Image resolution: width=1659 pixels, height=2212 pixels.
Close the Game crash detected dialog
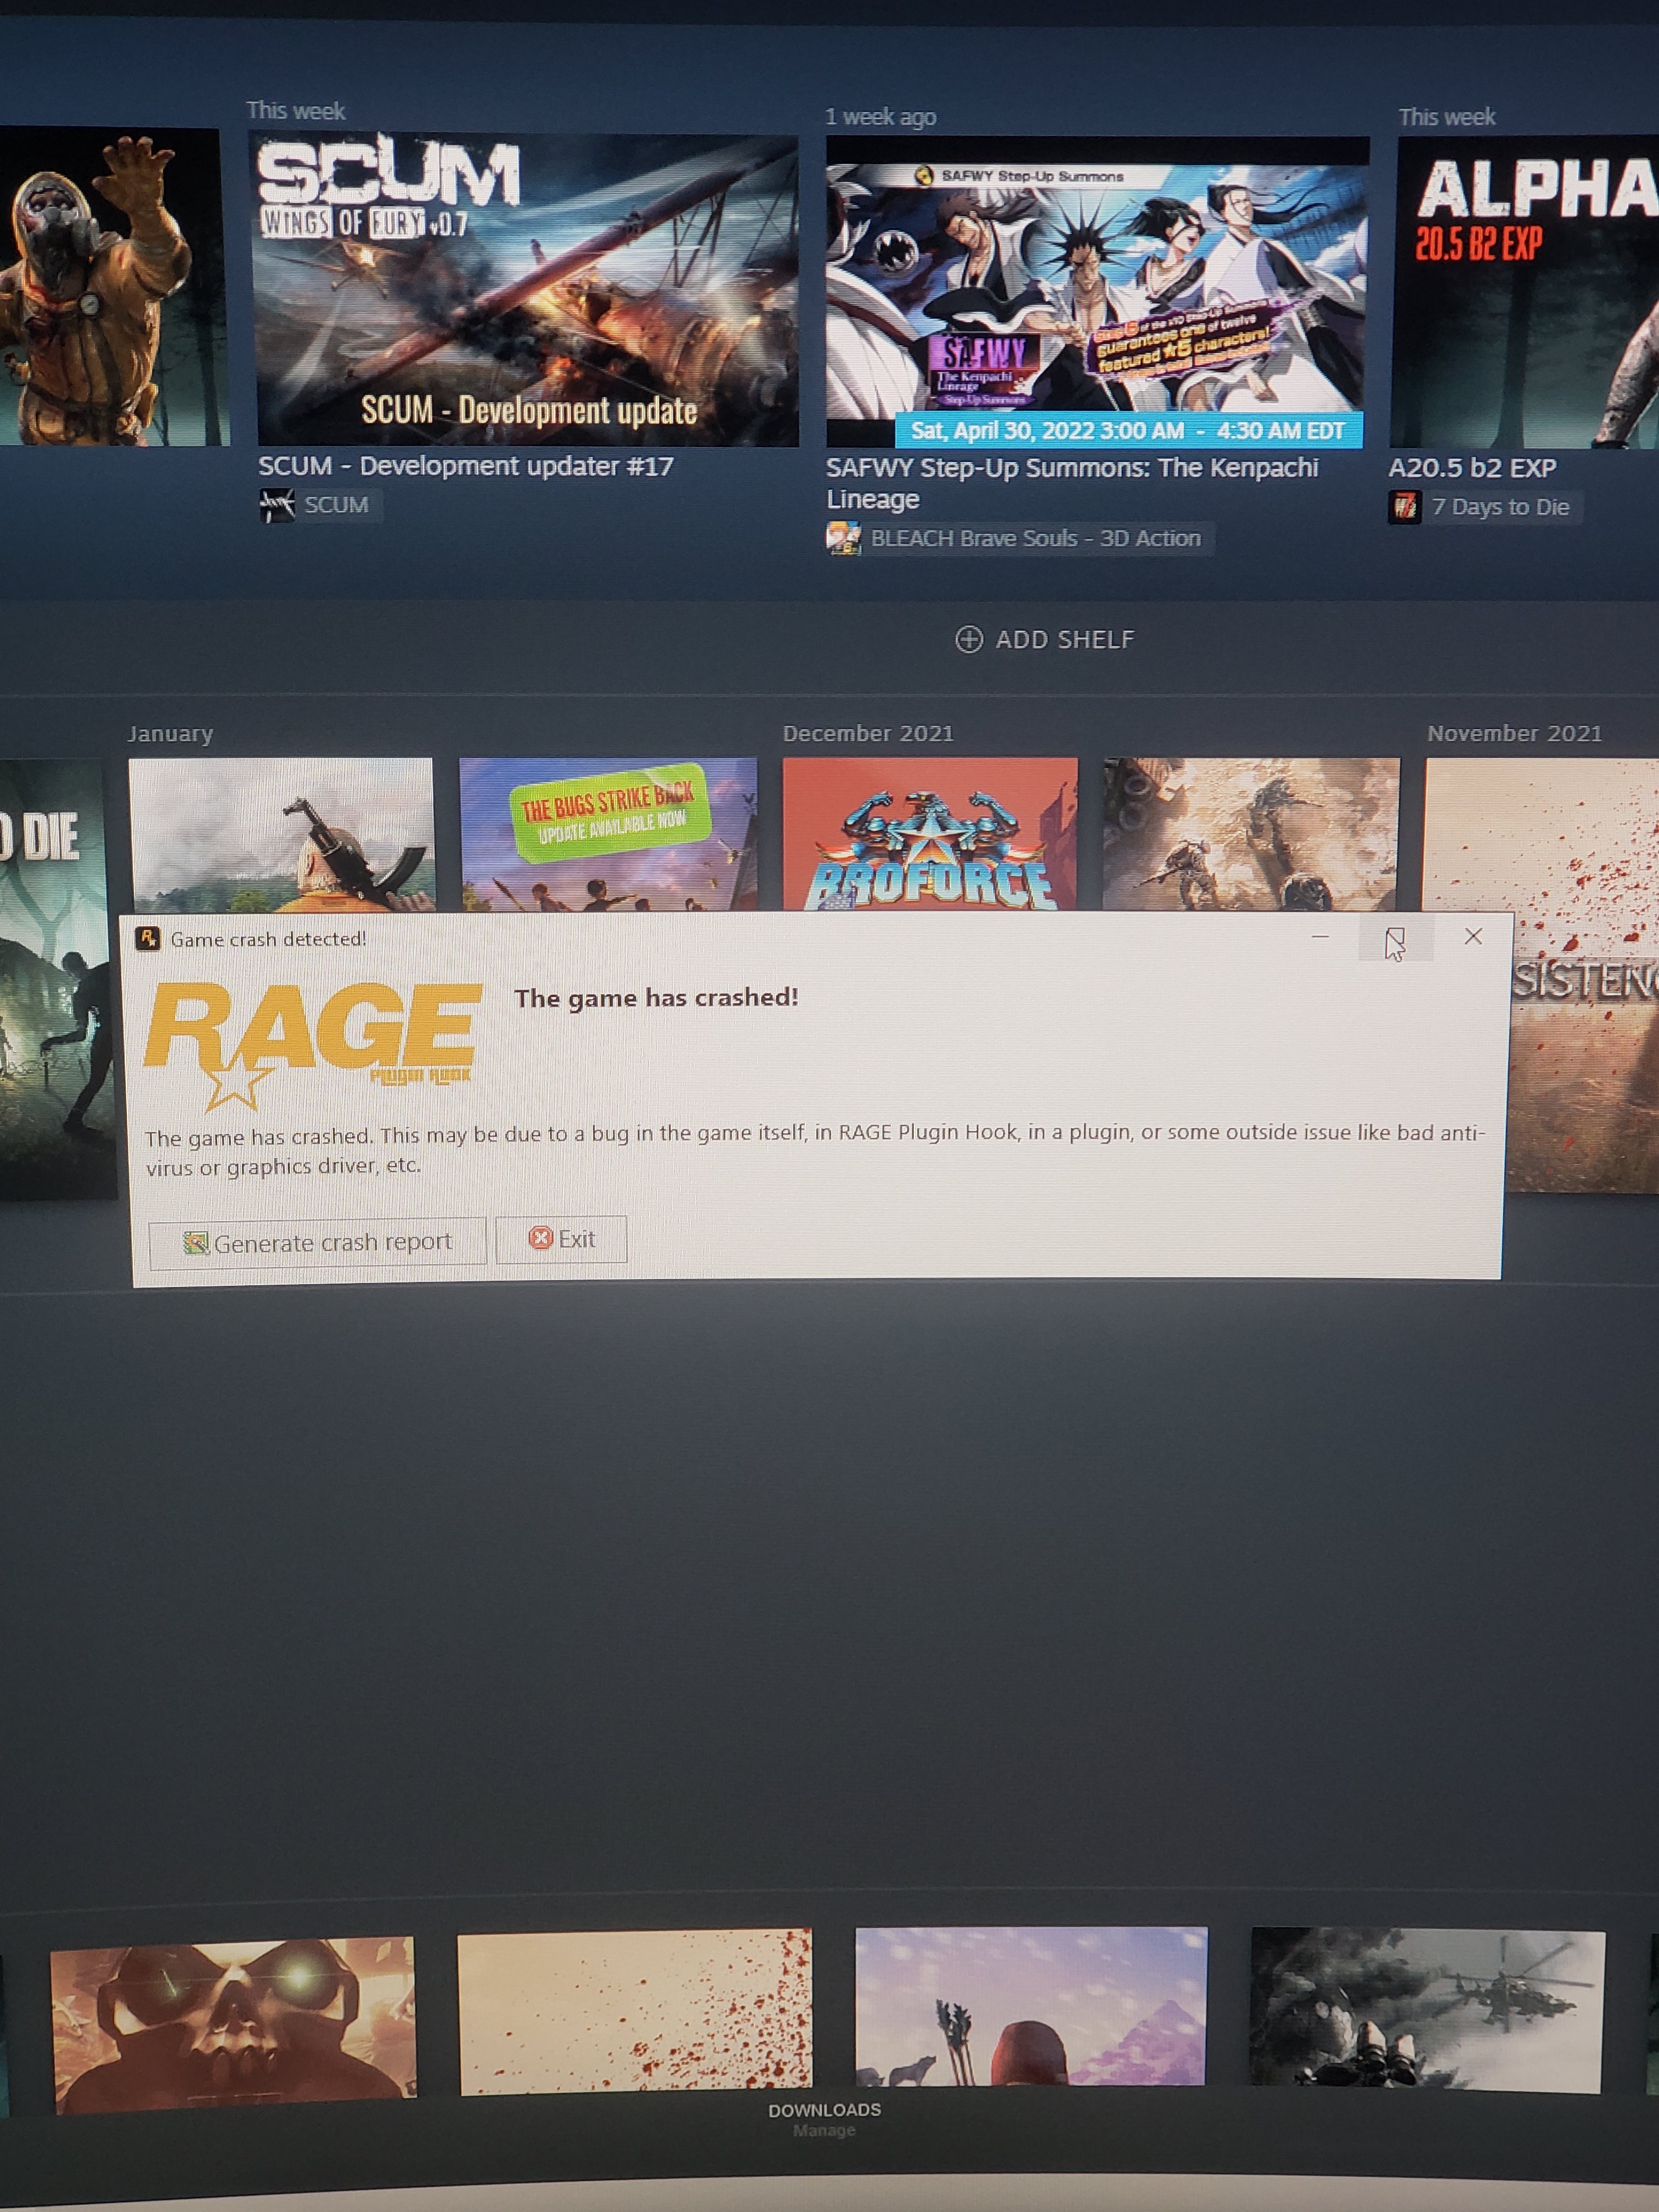(x=1473, y=937)
